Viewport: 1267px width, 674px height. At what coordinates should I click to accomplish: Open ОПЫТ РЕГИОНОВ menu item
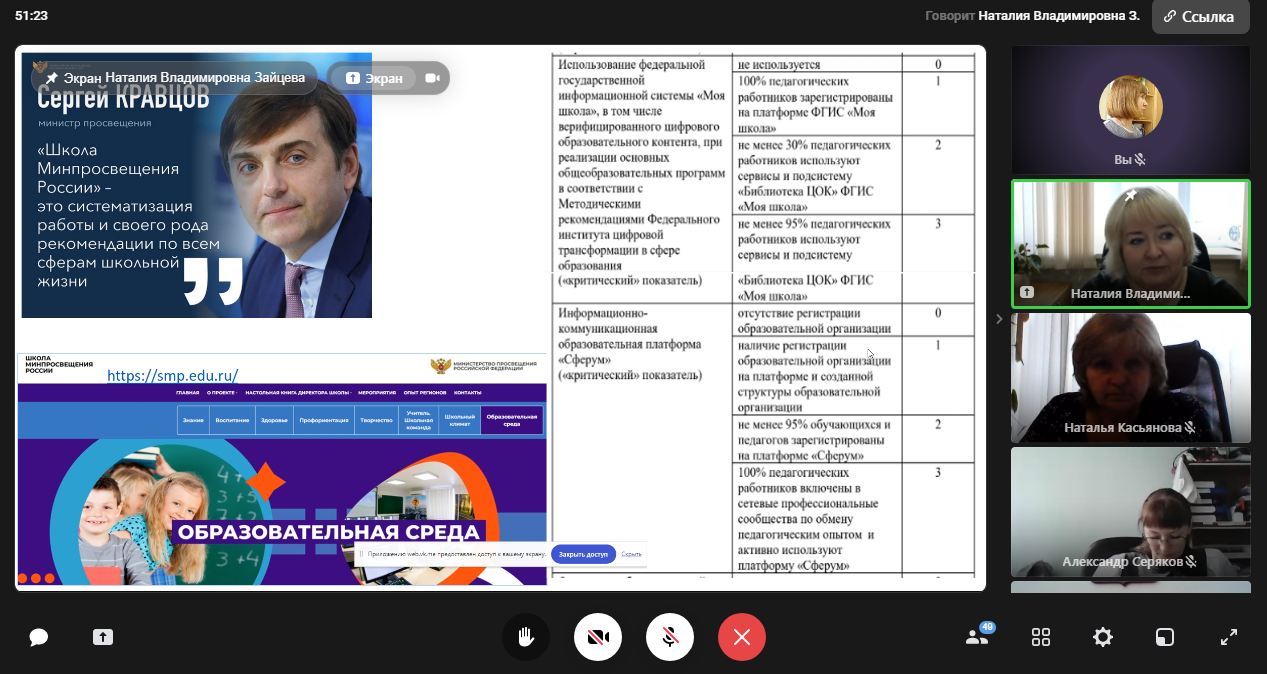click(425, 393)
